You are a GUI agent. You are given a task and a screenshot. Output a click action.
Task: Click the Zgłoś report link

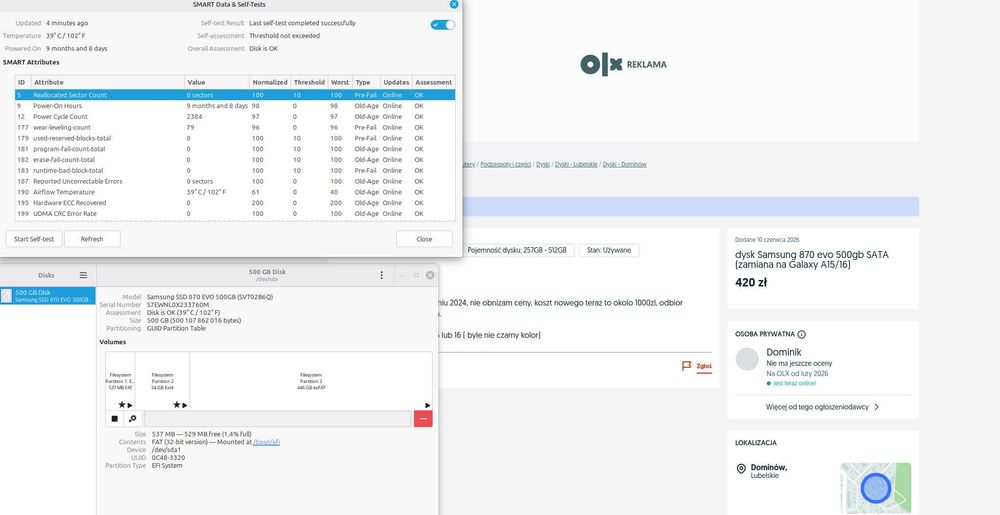(x=704, y=366)
